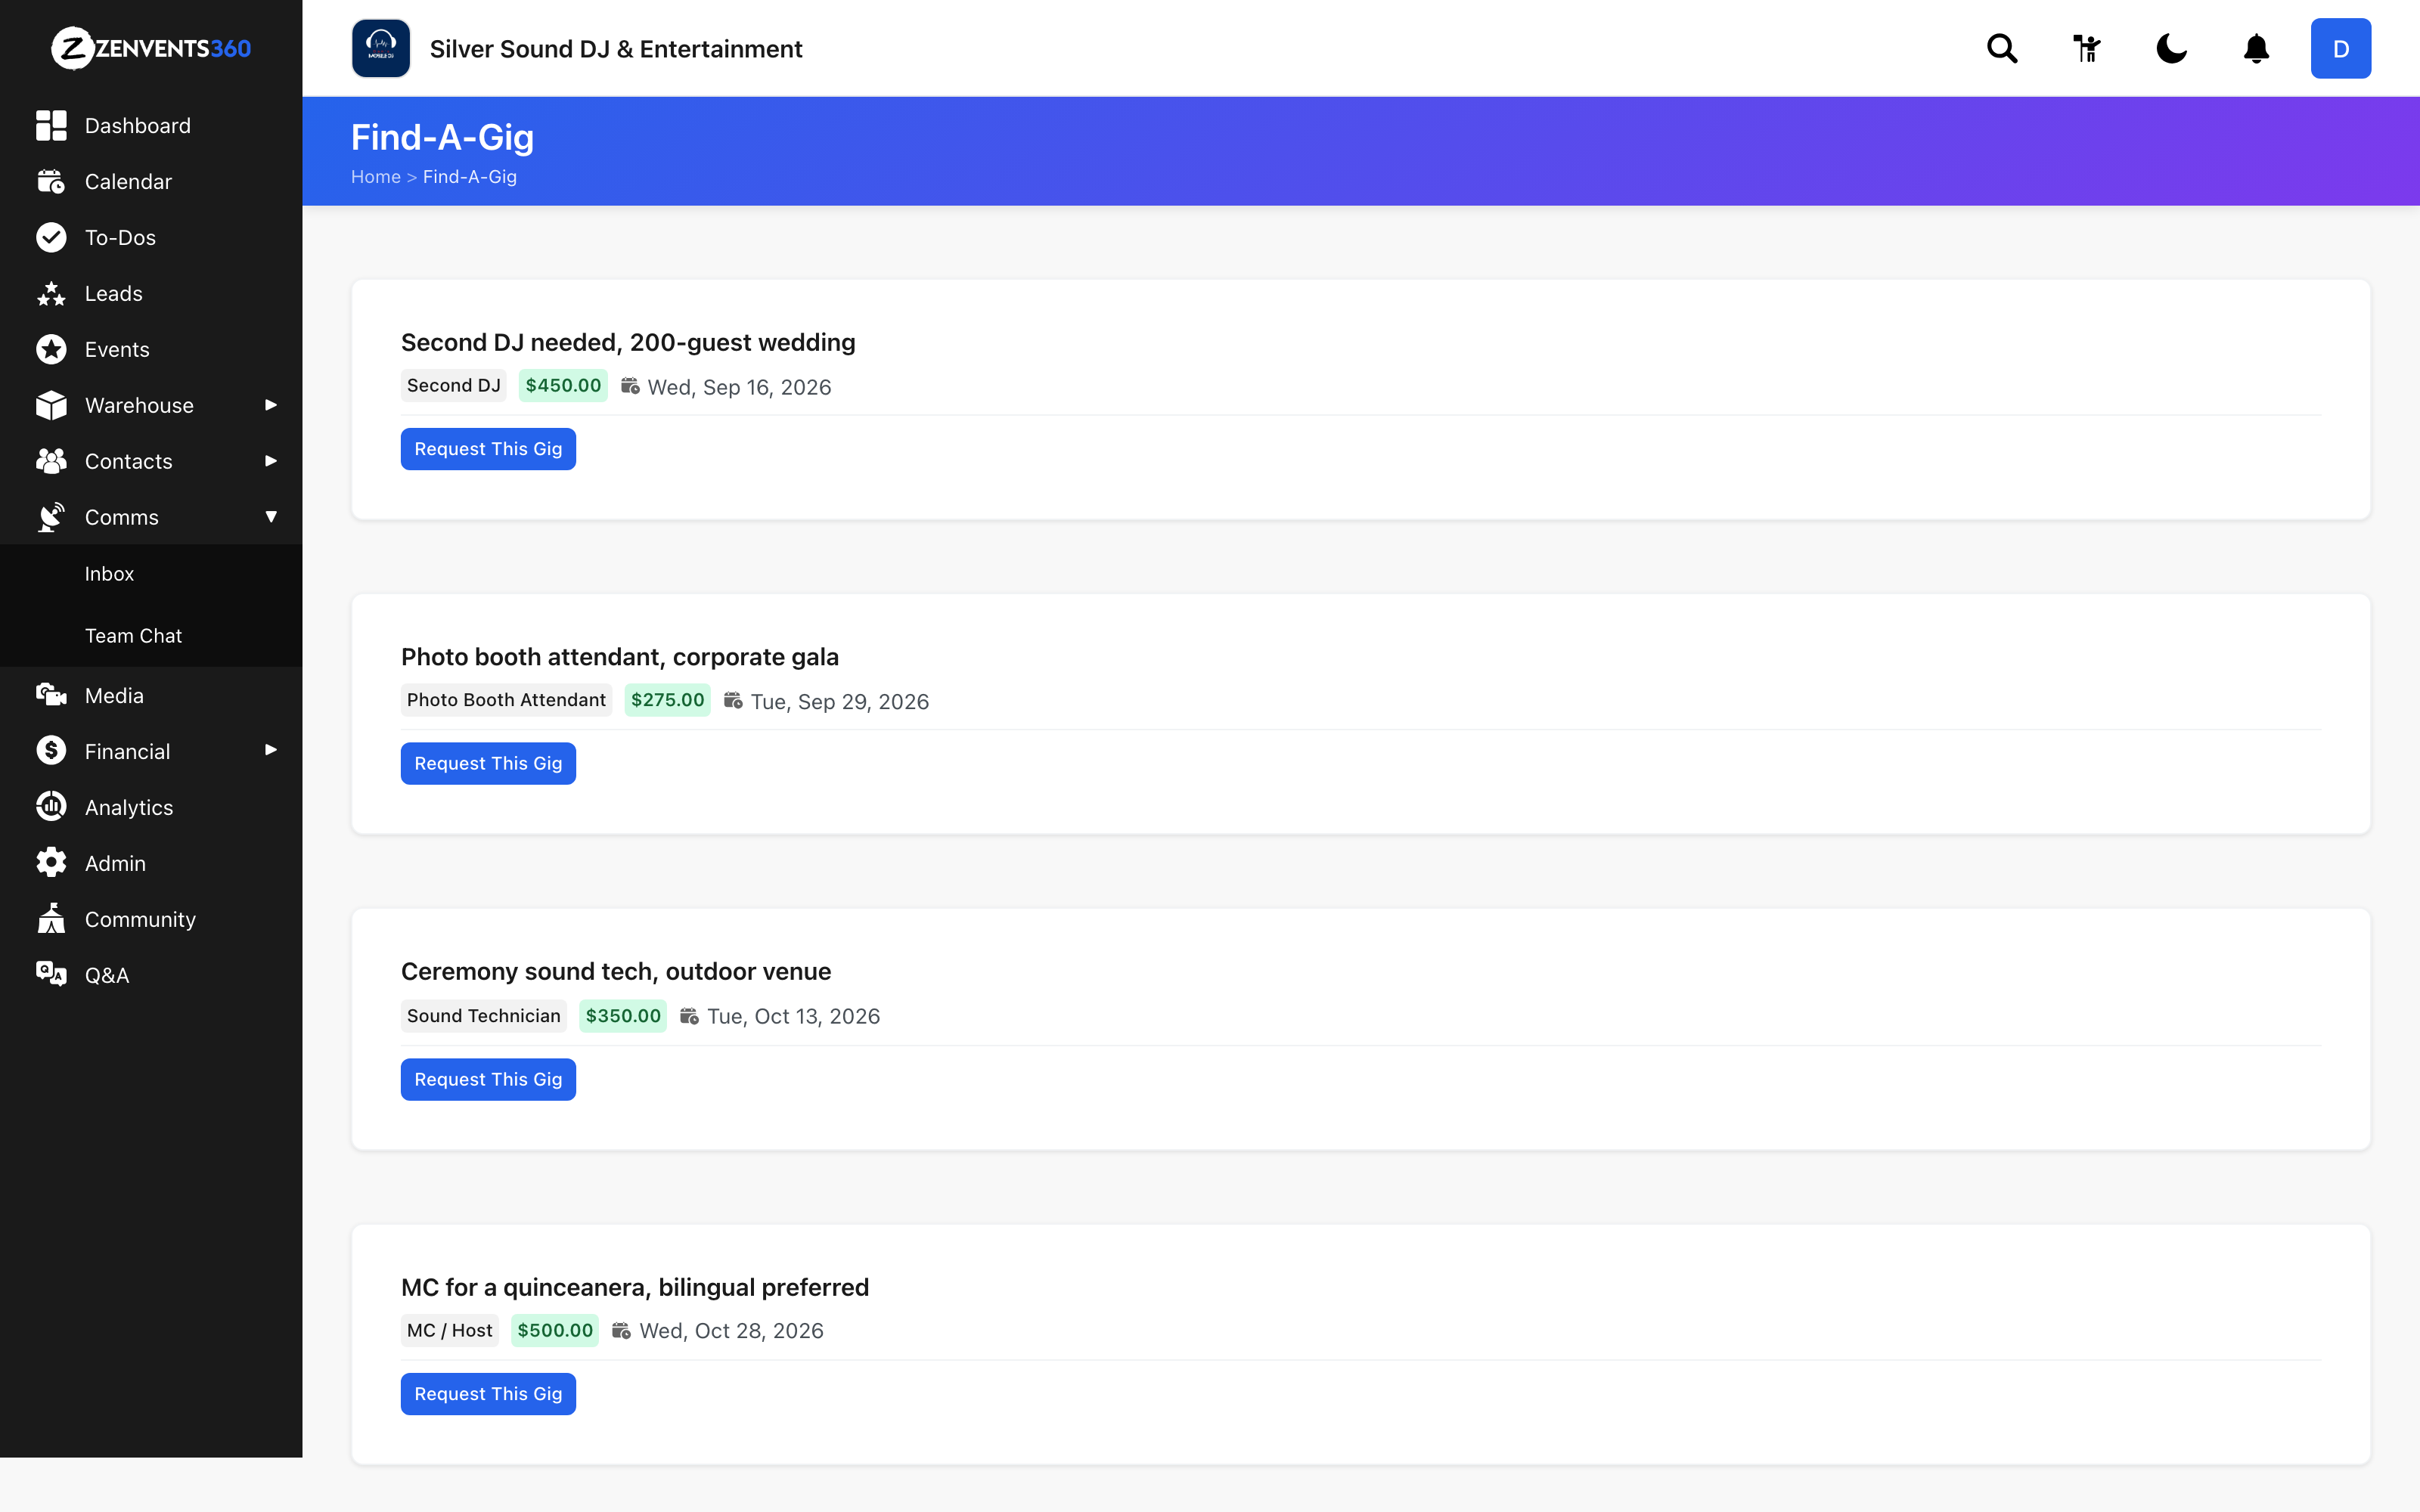The height and width of the screenshot is (1512, 2420).
Task: Collapse the Comms submenu arrow
Action: click(271, 517)
